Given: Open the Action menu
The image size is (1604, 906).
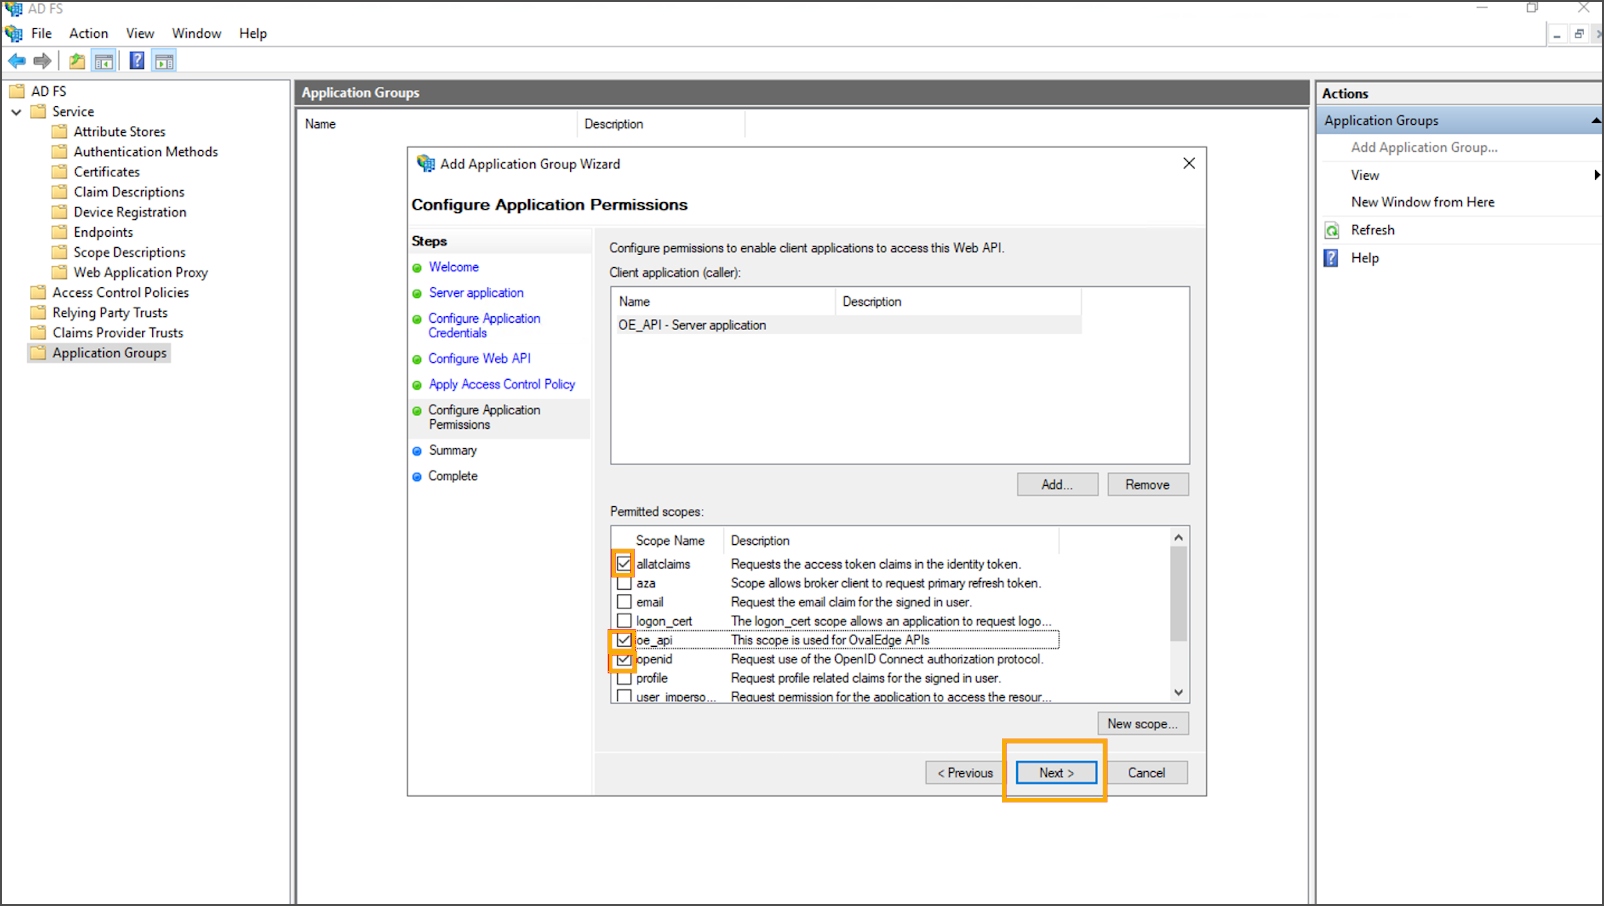Looking at the screenshot, I should [x=88, y=33].
